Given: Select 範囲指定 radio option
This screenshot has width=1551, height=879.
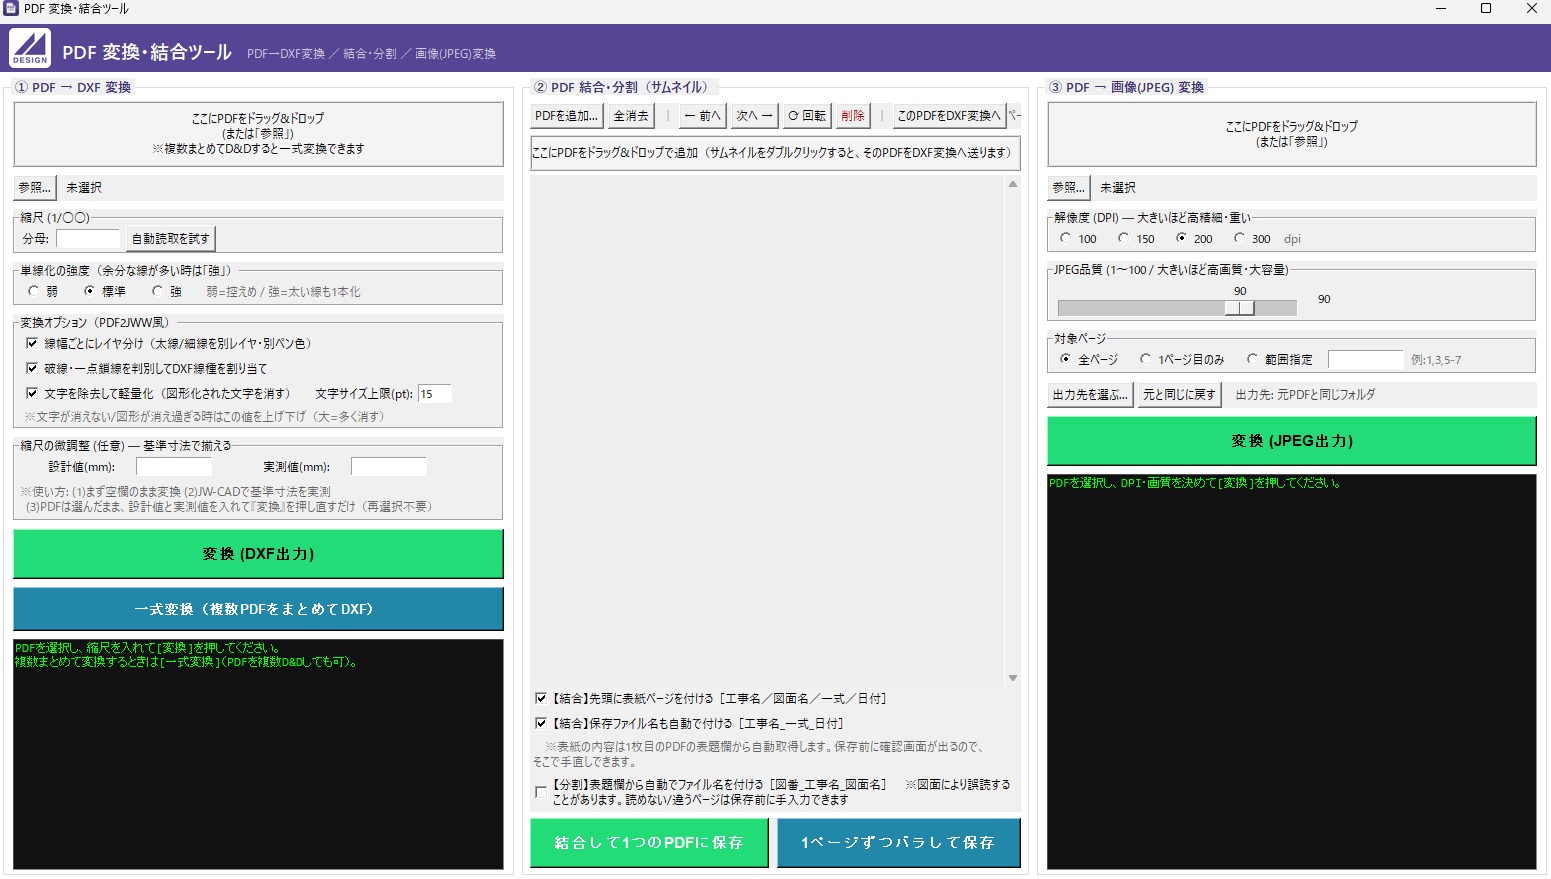Looking at the screenshot, I should 1252,359.
